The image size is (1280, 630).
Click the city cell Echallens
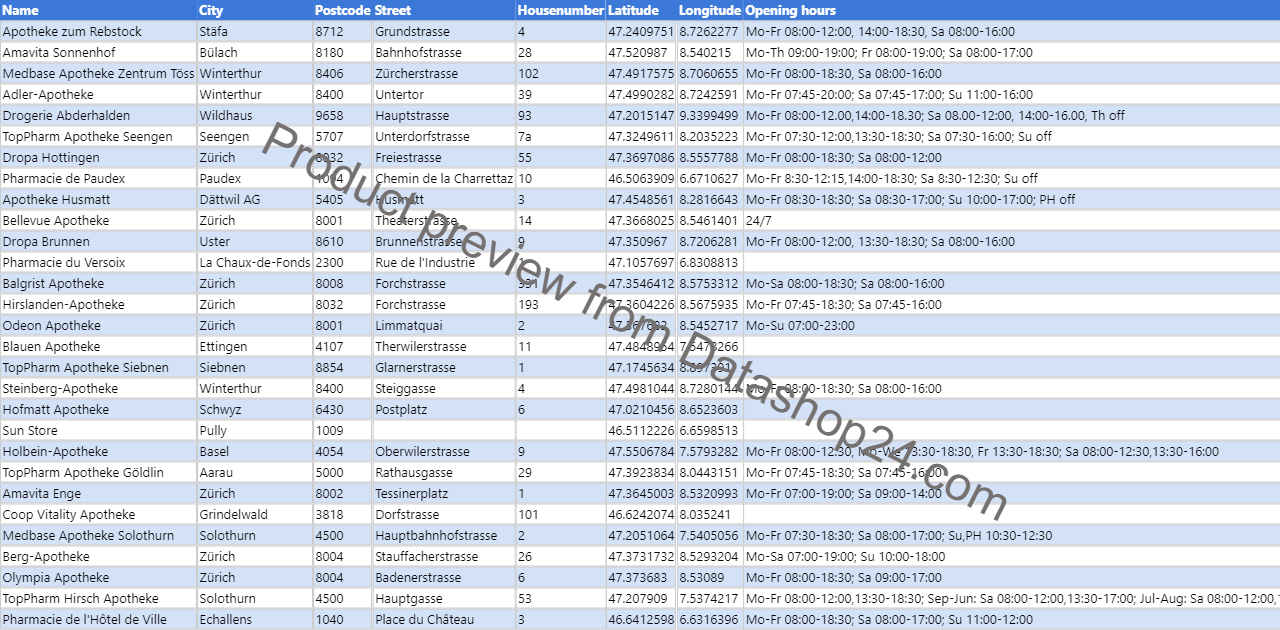pyautogui.click(x=254, y=620)
